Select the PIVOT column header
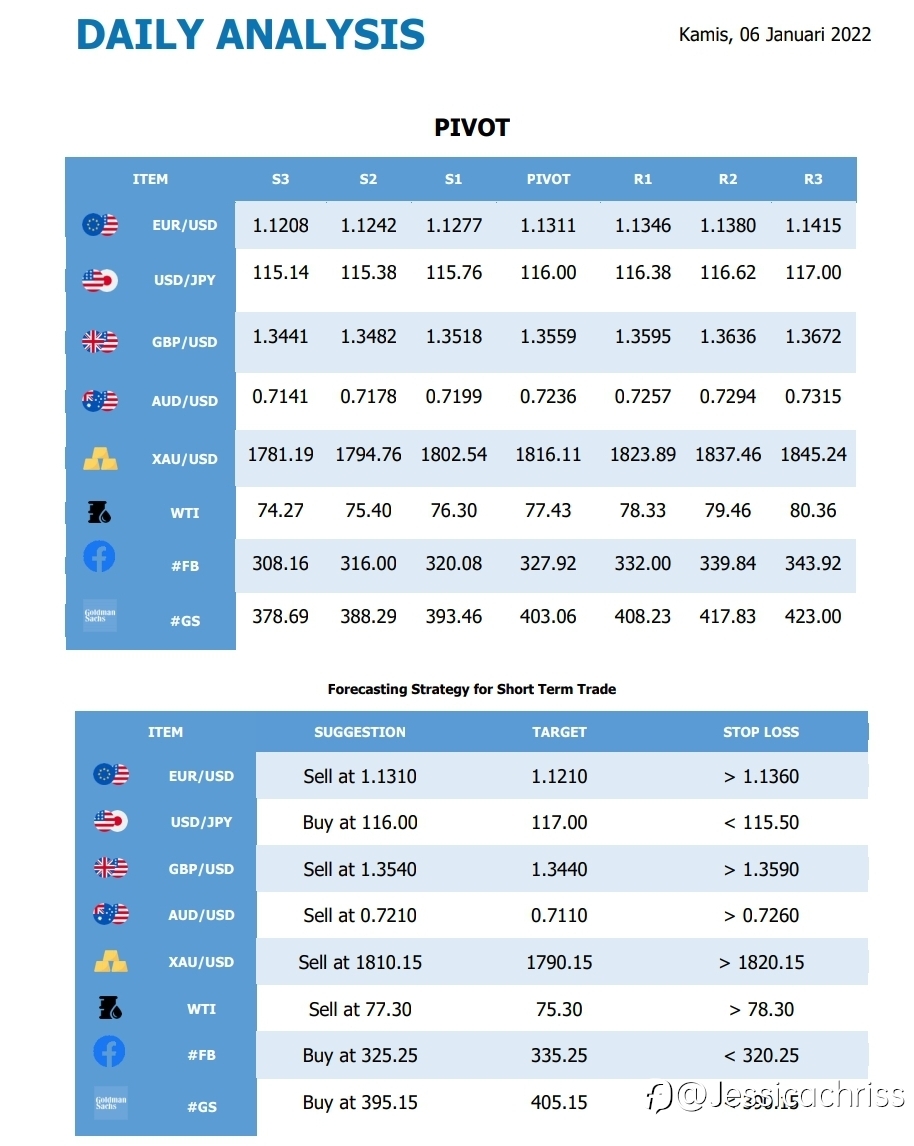Image resolution: width=914 pixels, height=1146 pixels. [x=548, y=179]
